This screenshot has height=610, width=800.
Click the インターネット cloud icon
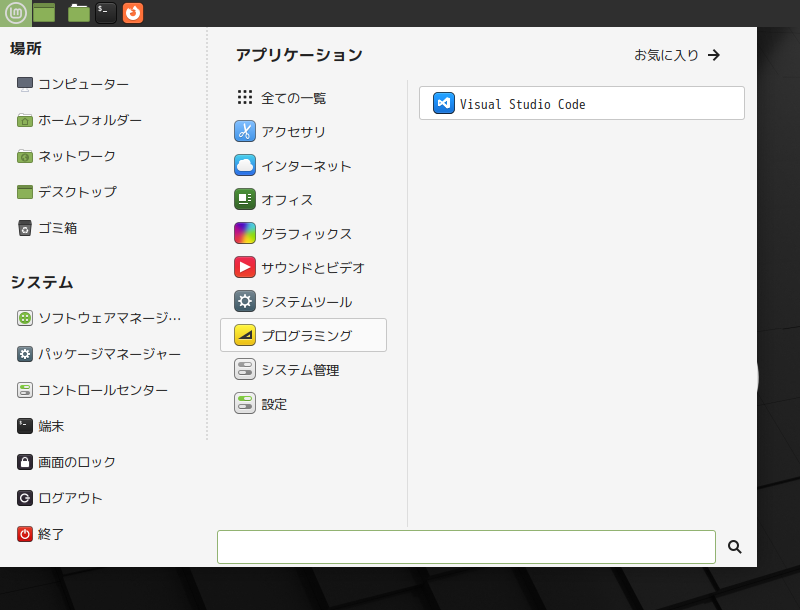point(245,166)
